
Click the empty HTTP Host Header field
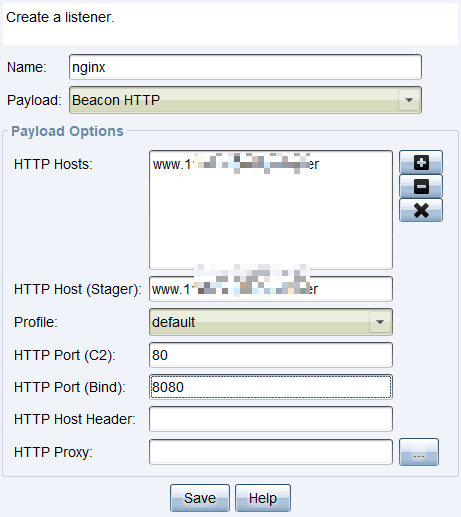tap(271, 419)
